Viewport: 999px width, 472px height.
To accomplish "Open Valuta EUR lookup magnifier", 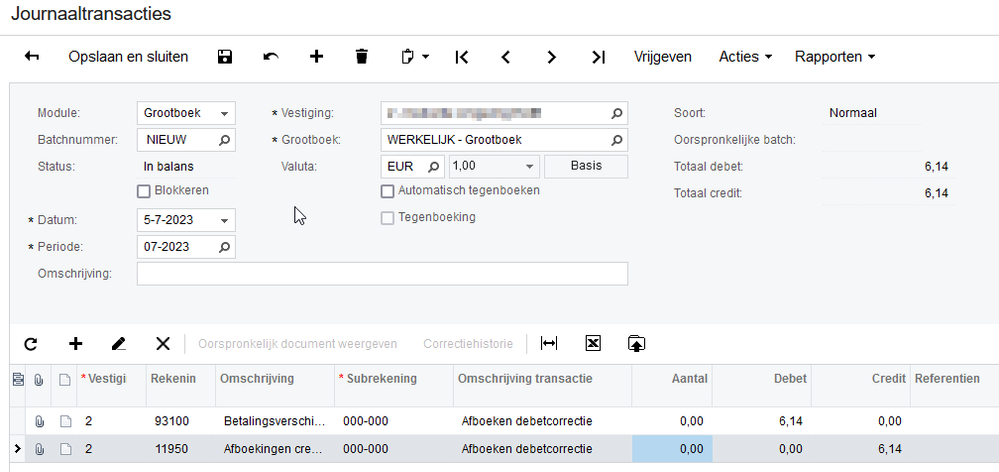I will (x=433, y=167).
